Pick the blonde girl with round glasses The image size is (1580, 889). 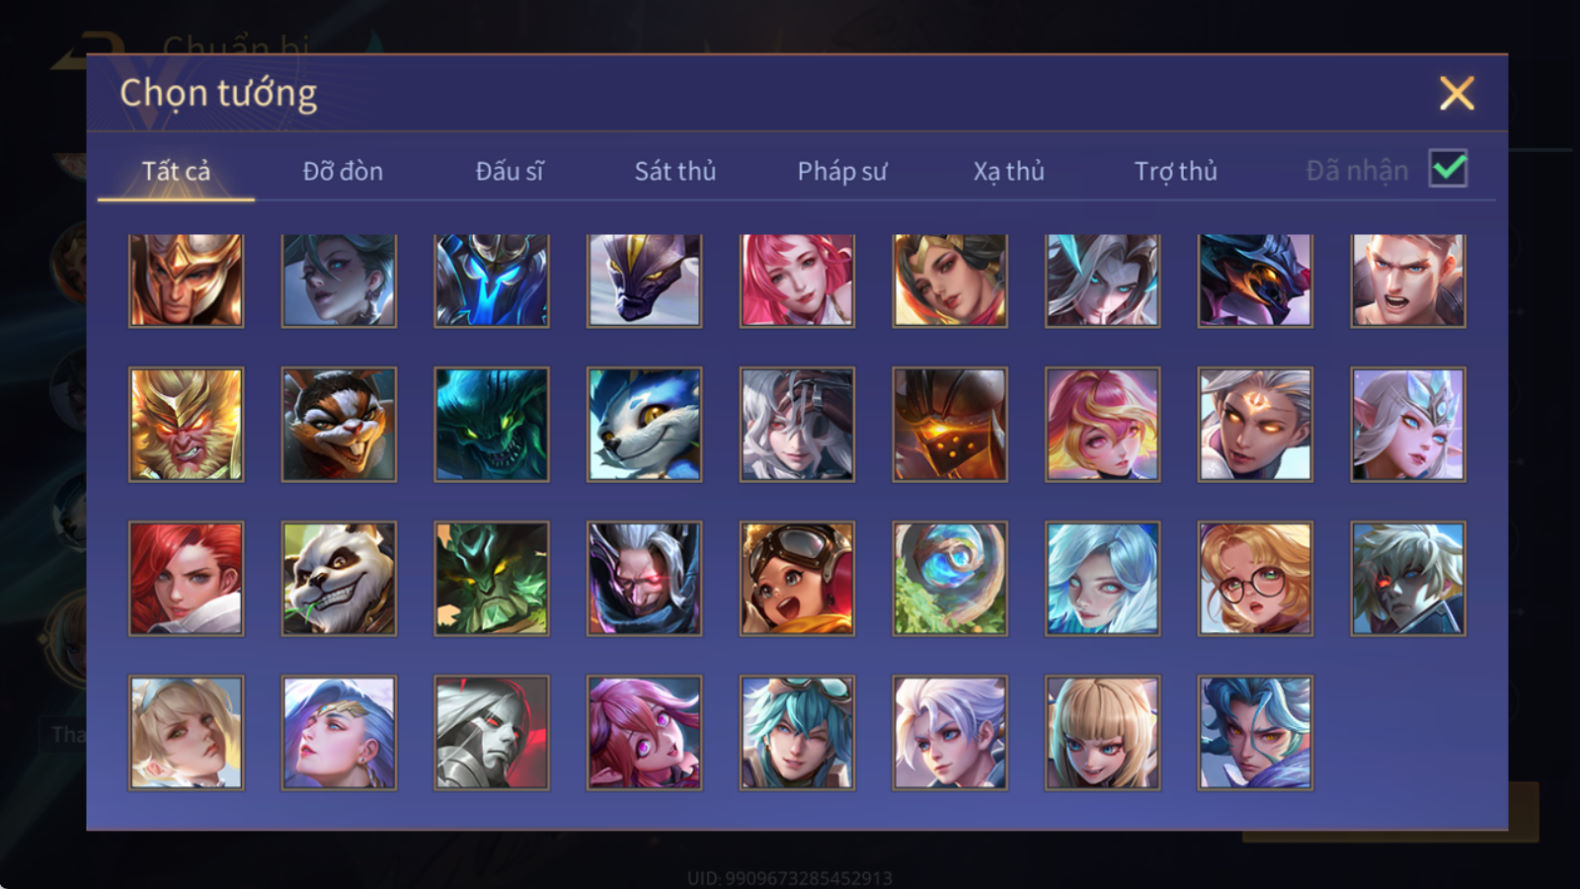[1255, 578]
